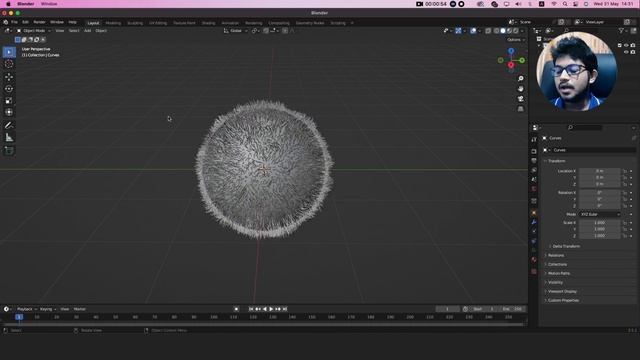Click the blue Z axis gizmo handle
This screenshot has height=360, width=640.
point(511,51)
